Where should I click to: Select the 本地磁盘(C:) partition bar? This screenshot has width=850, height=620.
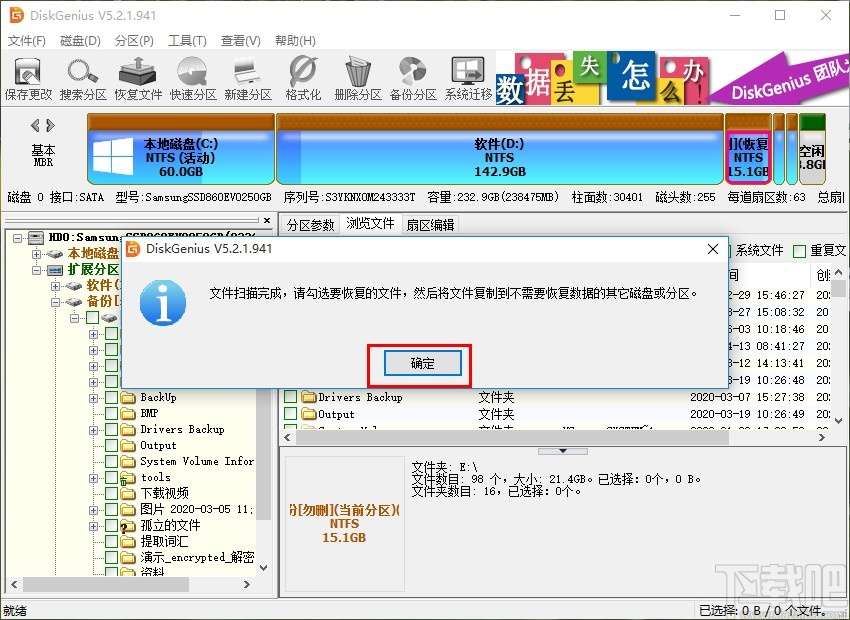click(181, 149)
